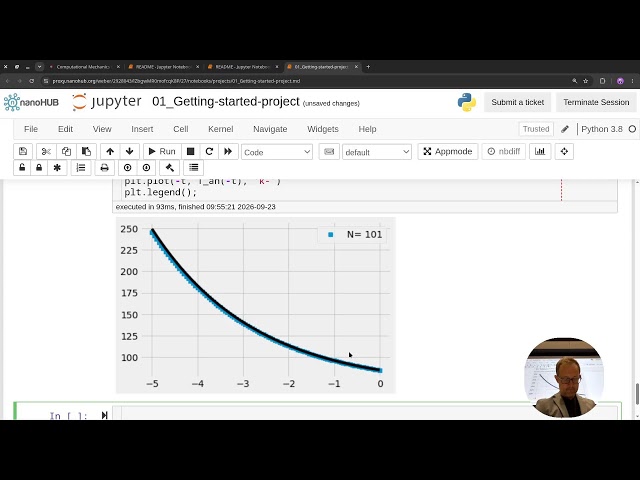Viewport: 640px width, 480px height.
Task: Click the asterisk toolbar icon
Action: click(57, 167)
